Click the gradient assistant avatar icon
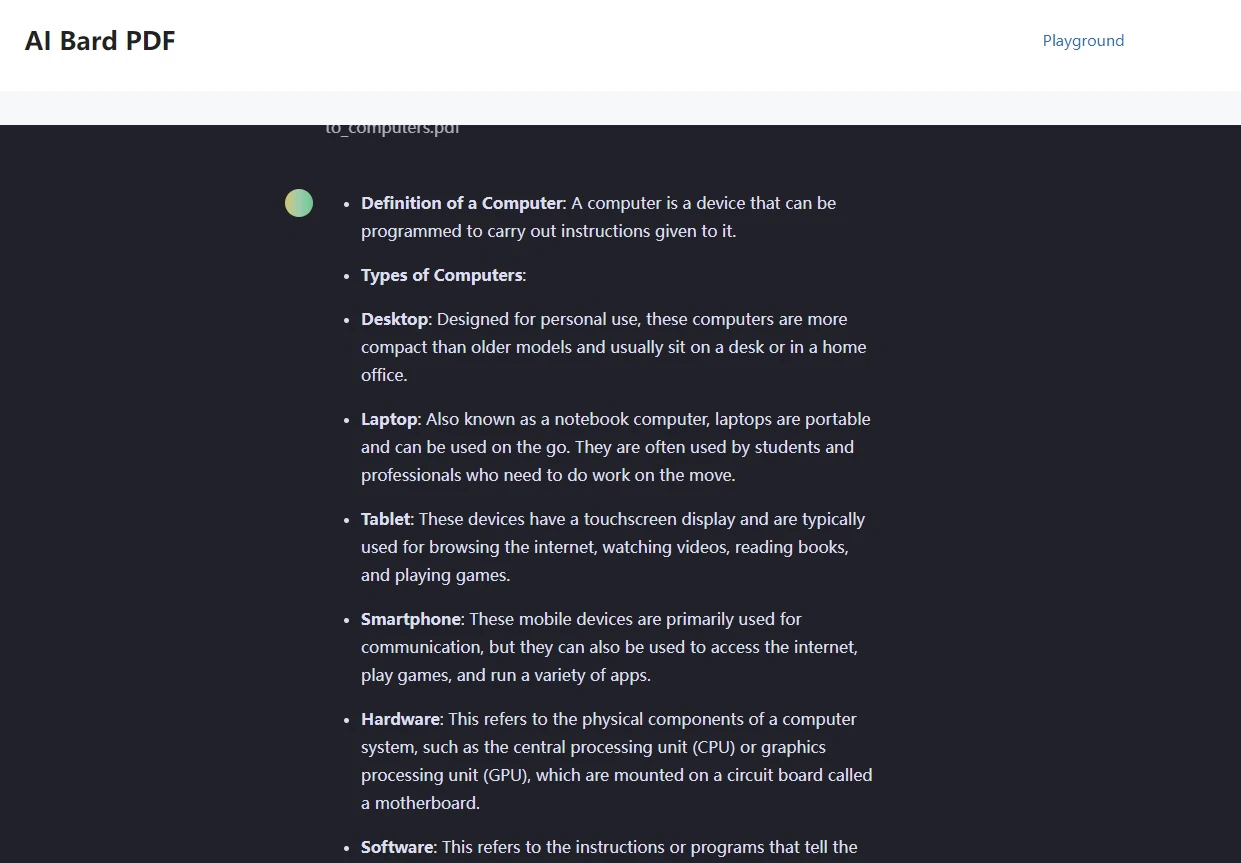Screen dimensions: 1241x863 (299, 203)
